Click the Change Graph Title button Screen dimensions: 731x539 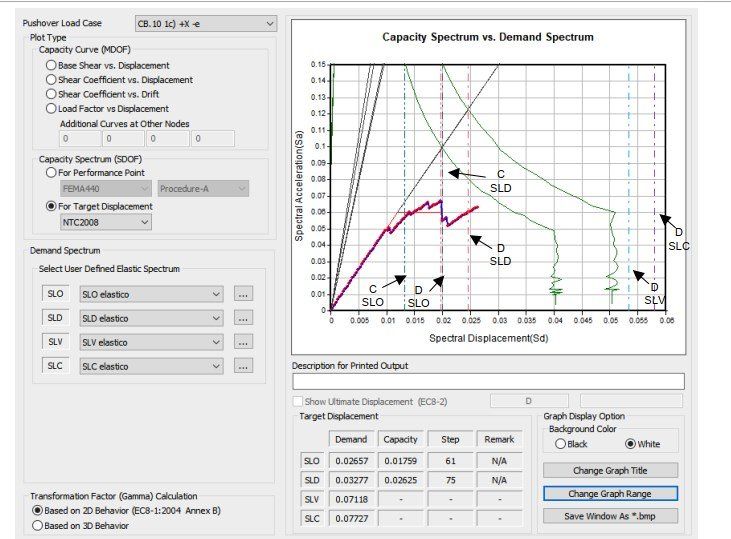(610, 470)
